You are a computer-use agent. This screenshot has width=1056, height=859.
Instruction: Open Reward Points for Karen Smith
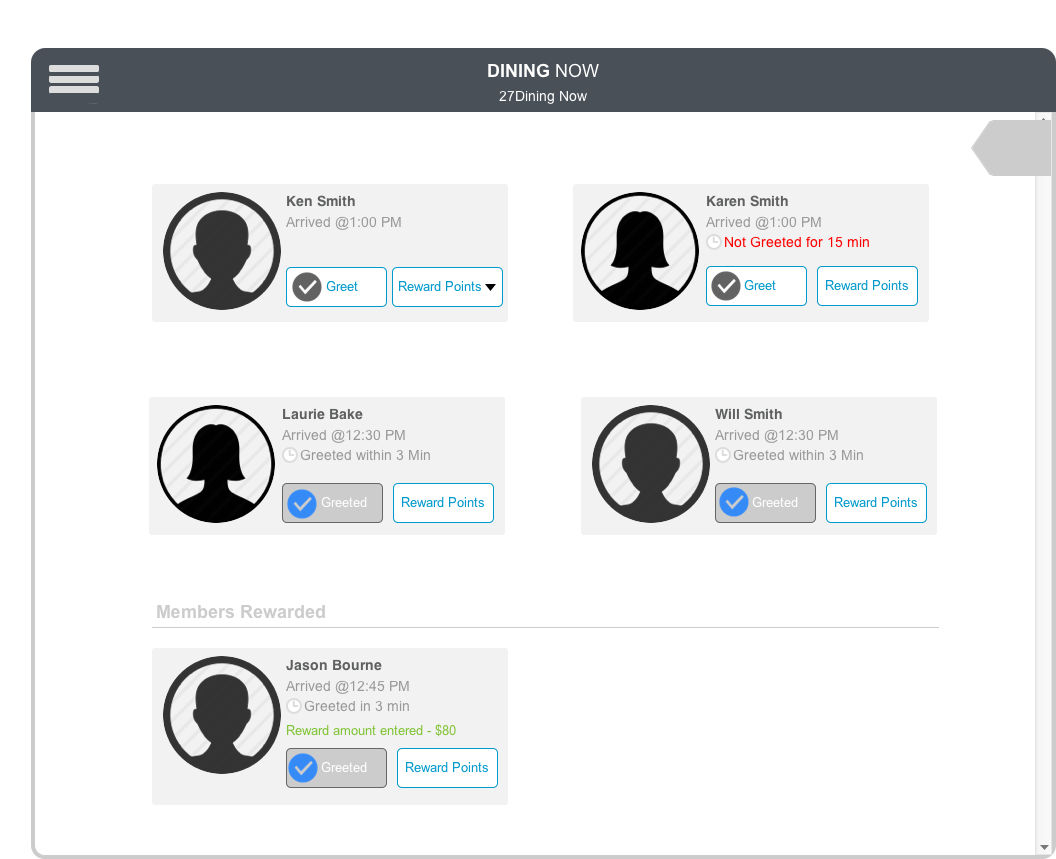(x=867, y=286)
